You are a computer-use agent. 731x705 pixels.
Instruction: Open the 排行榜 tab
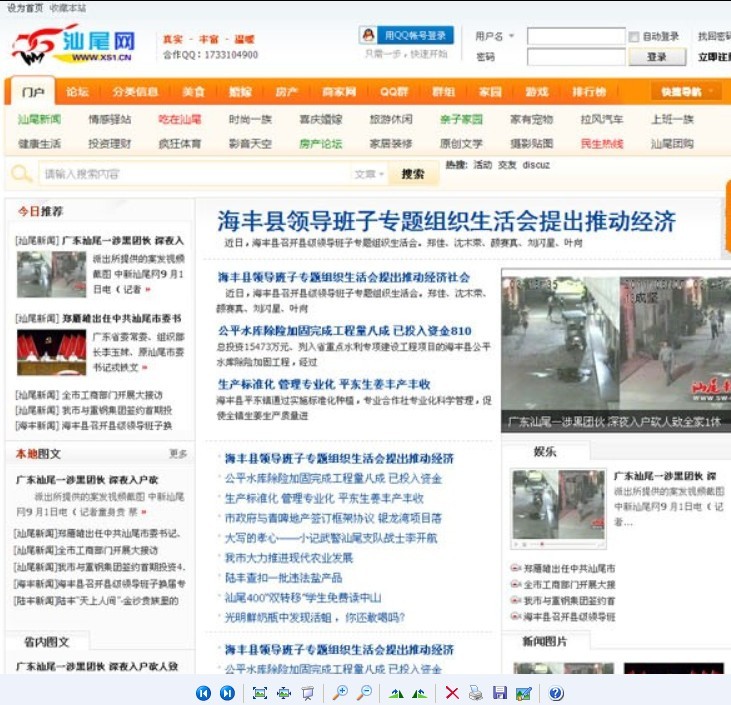click(590, 91)
